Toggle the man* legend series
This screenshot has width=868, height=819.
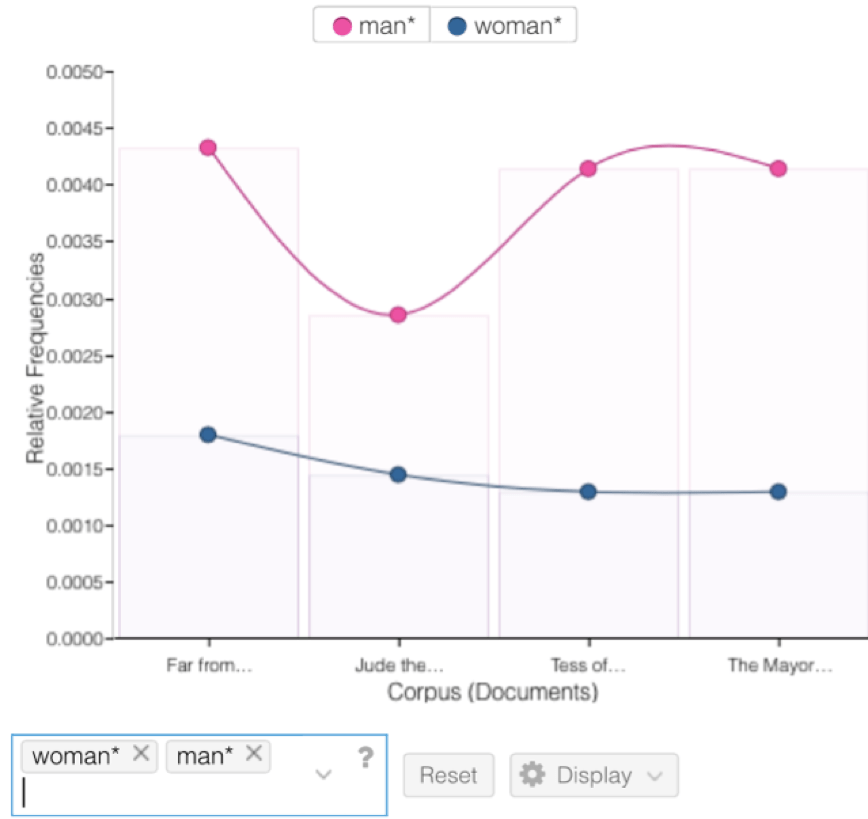coord(372,26)
